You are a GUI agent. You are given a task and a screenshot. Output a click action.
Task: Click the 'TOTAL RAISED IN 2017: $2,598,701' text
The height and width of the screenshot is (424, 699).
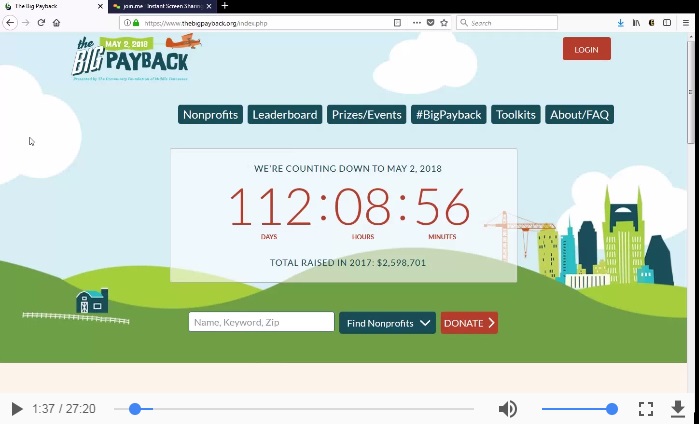click(348, 263)
